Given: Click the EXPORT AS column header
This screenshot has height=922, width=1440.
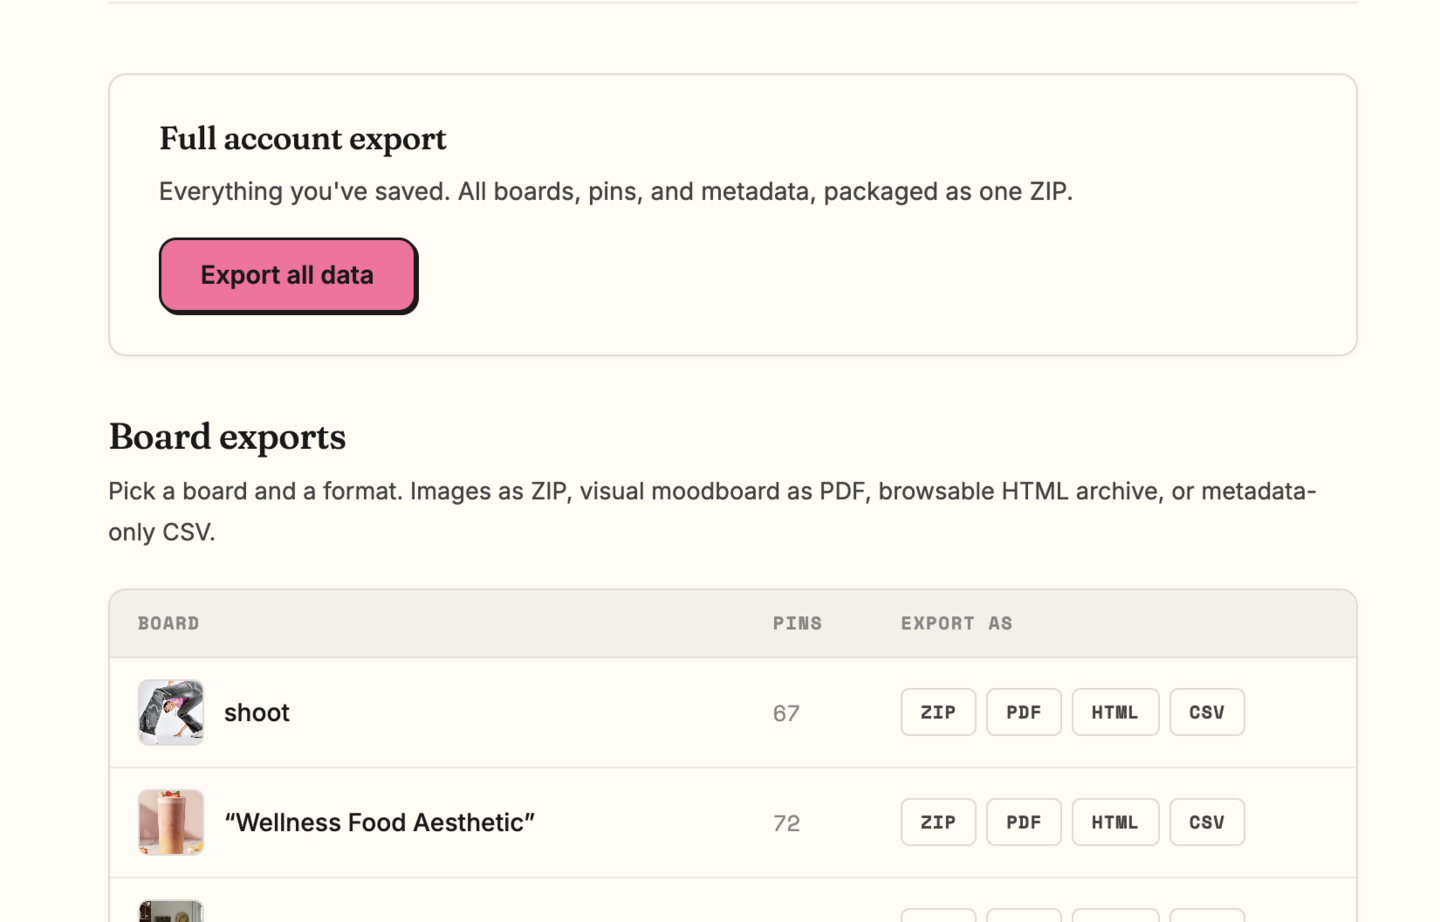Looking at the screenshot, I should 956,623.
